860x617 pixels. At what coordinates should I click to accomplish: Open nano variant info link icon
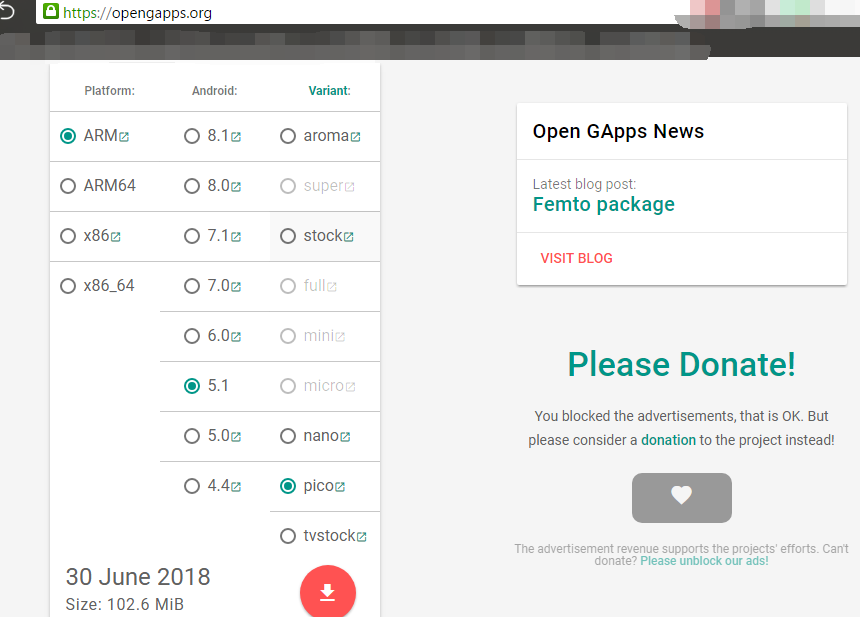point(345,437)
